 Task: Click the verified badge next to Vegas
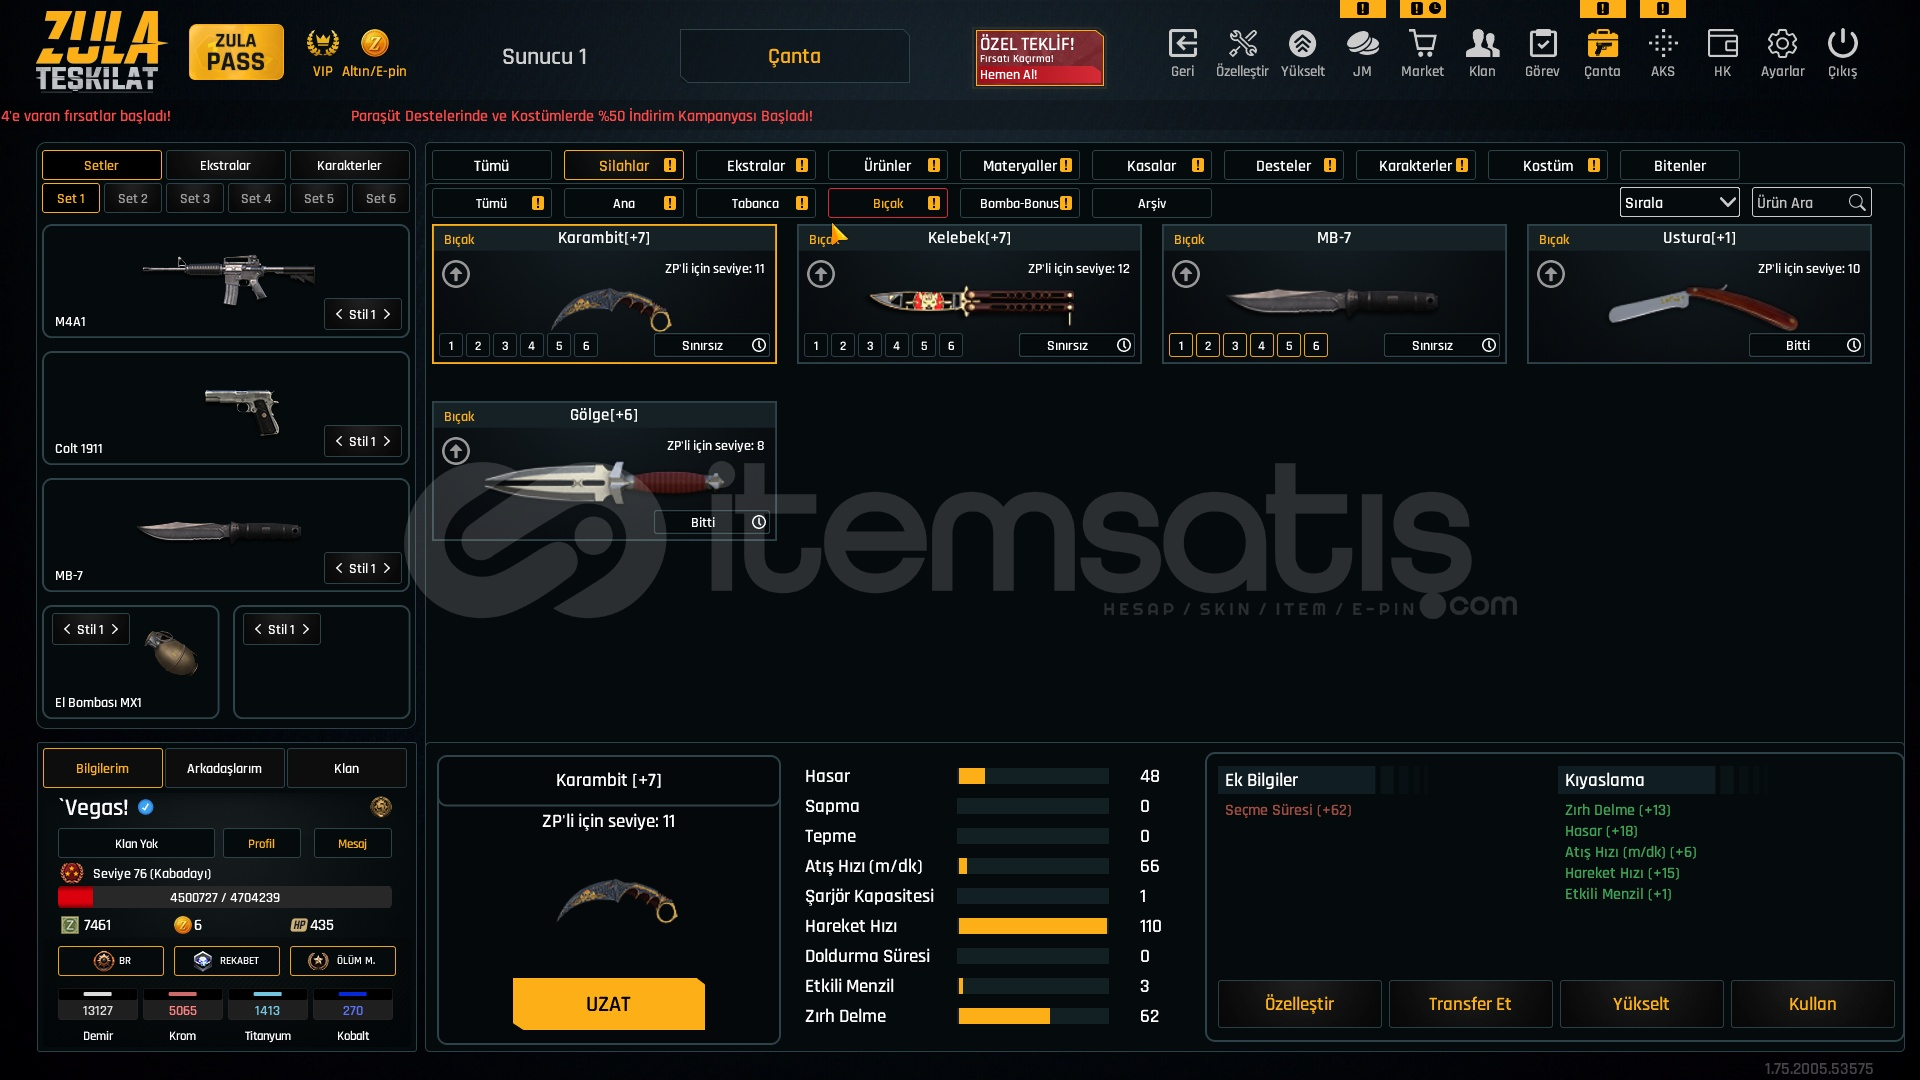[146, 807]
